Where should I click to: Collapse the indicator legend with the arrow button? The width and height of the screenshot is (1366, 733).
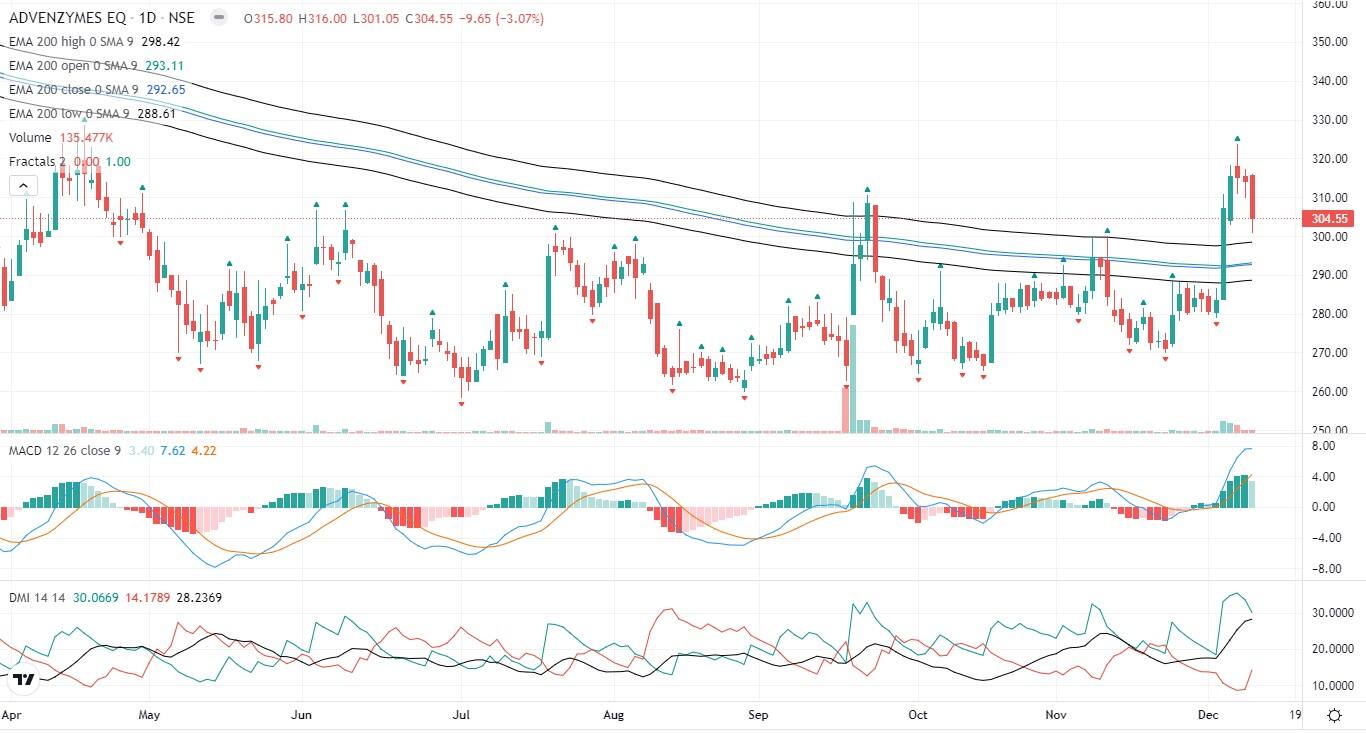pyautogui.click(x=23, y=185)
